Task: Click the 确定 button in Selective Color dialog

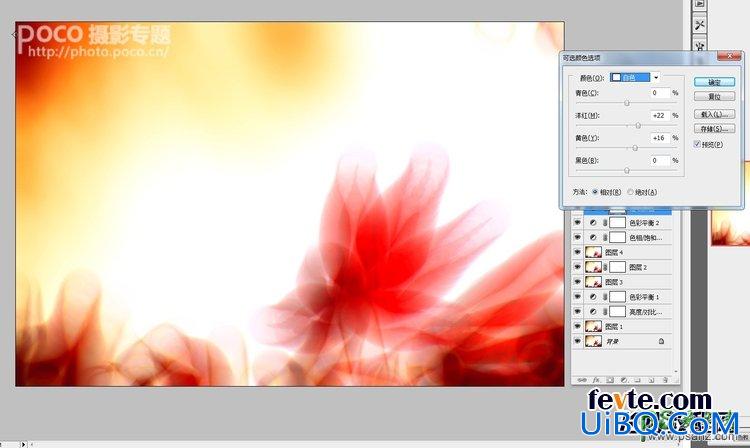Action: (x=714, y=82)
